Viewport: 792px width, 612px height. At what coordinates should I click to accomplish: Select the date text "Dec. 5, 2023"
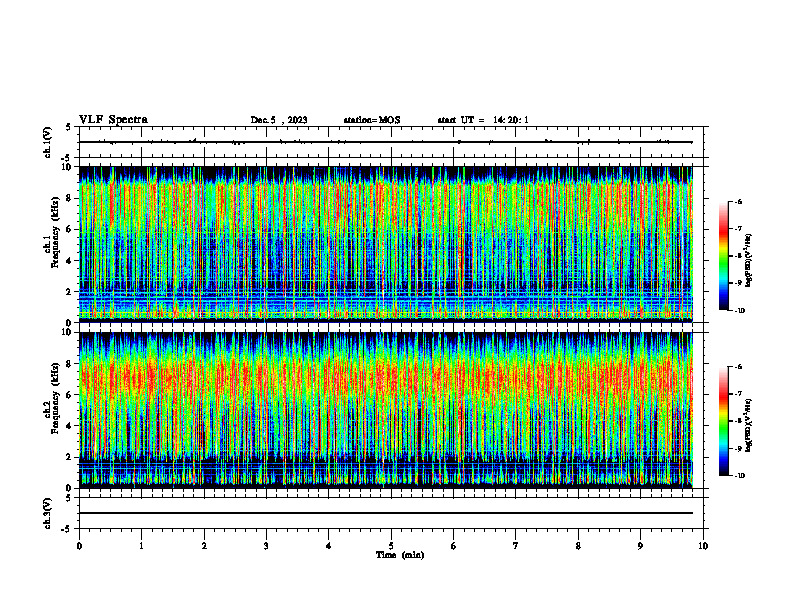[x=279, y=120]
